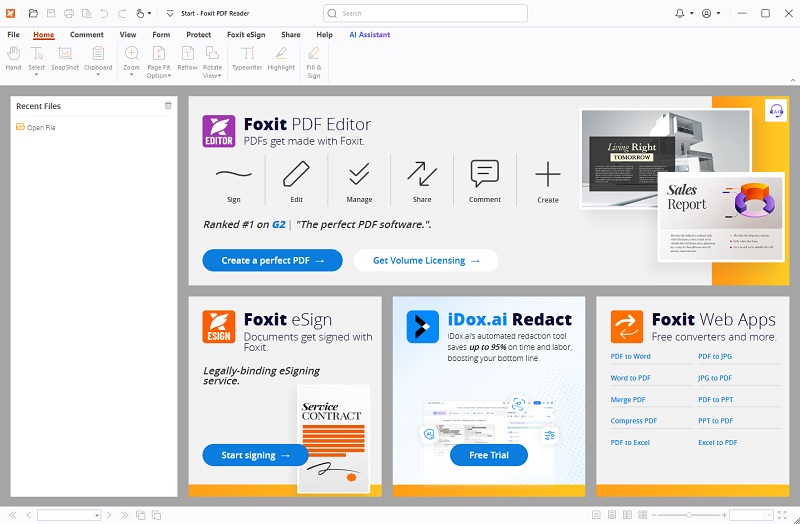The width and height of the screenshot is (800, 524).
Task: Click the Share arrows icon in banner
Action: point(422,174)
